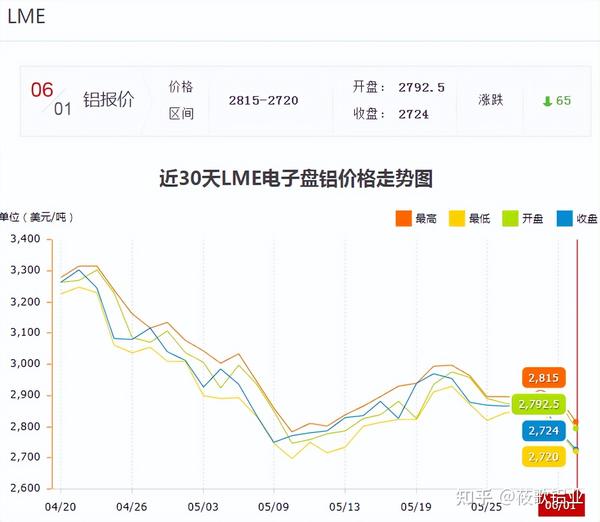The width and height of the screenshot is (600, 522).
Task: Click the 05/03 x-axis date label
Action: pyautogui.click(x=203, y=507)
